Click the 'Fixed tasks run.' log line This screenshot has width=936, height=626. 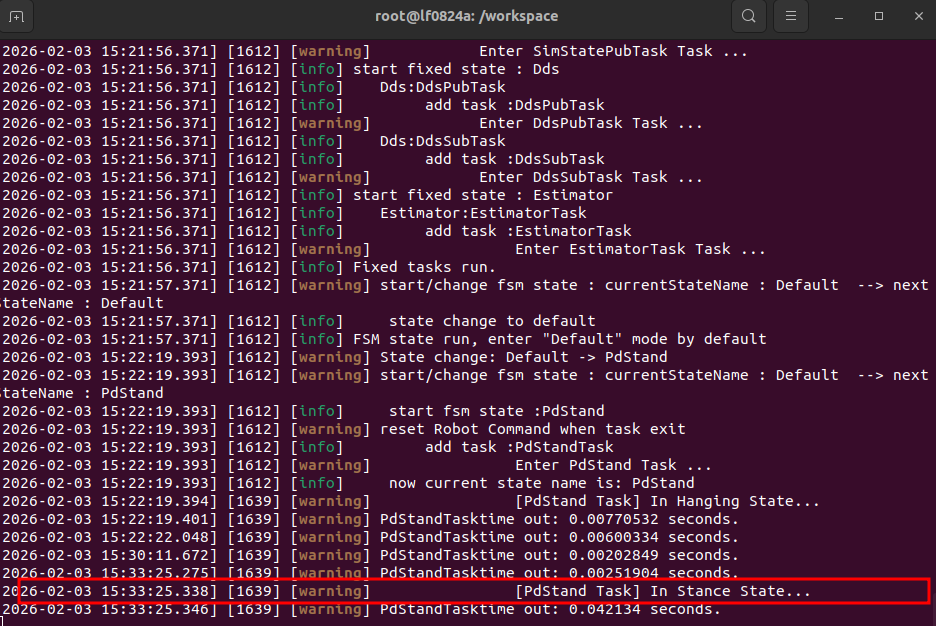[x=424, y=267]
